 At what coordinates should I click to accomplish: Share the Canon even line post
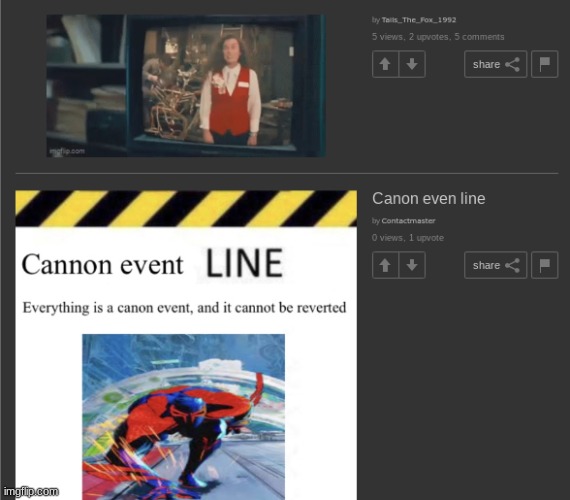click(495, 265)
